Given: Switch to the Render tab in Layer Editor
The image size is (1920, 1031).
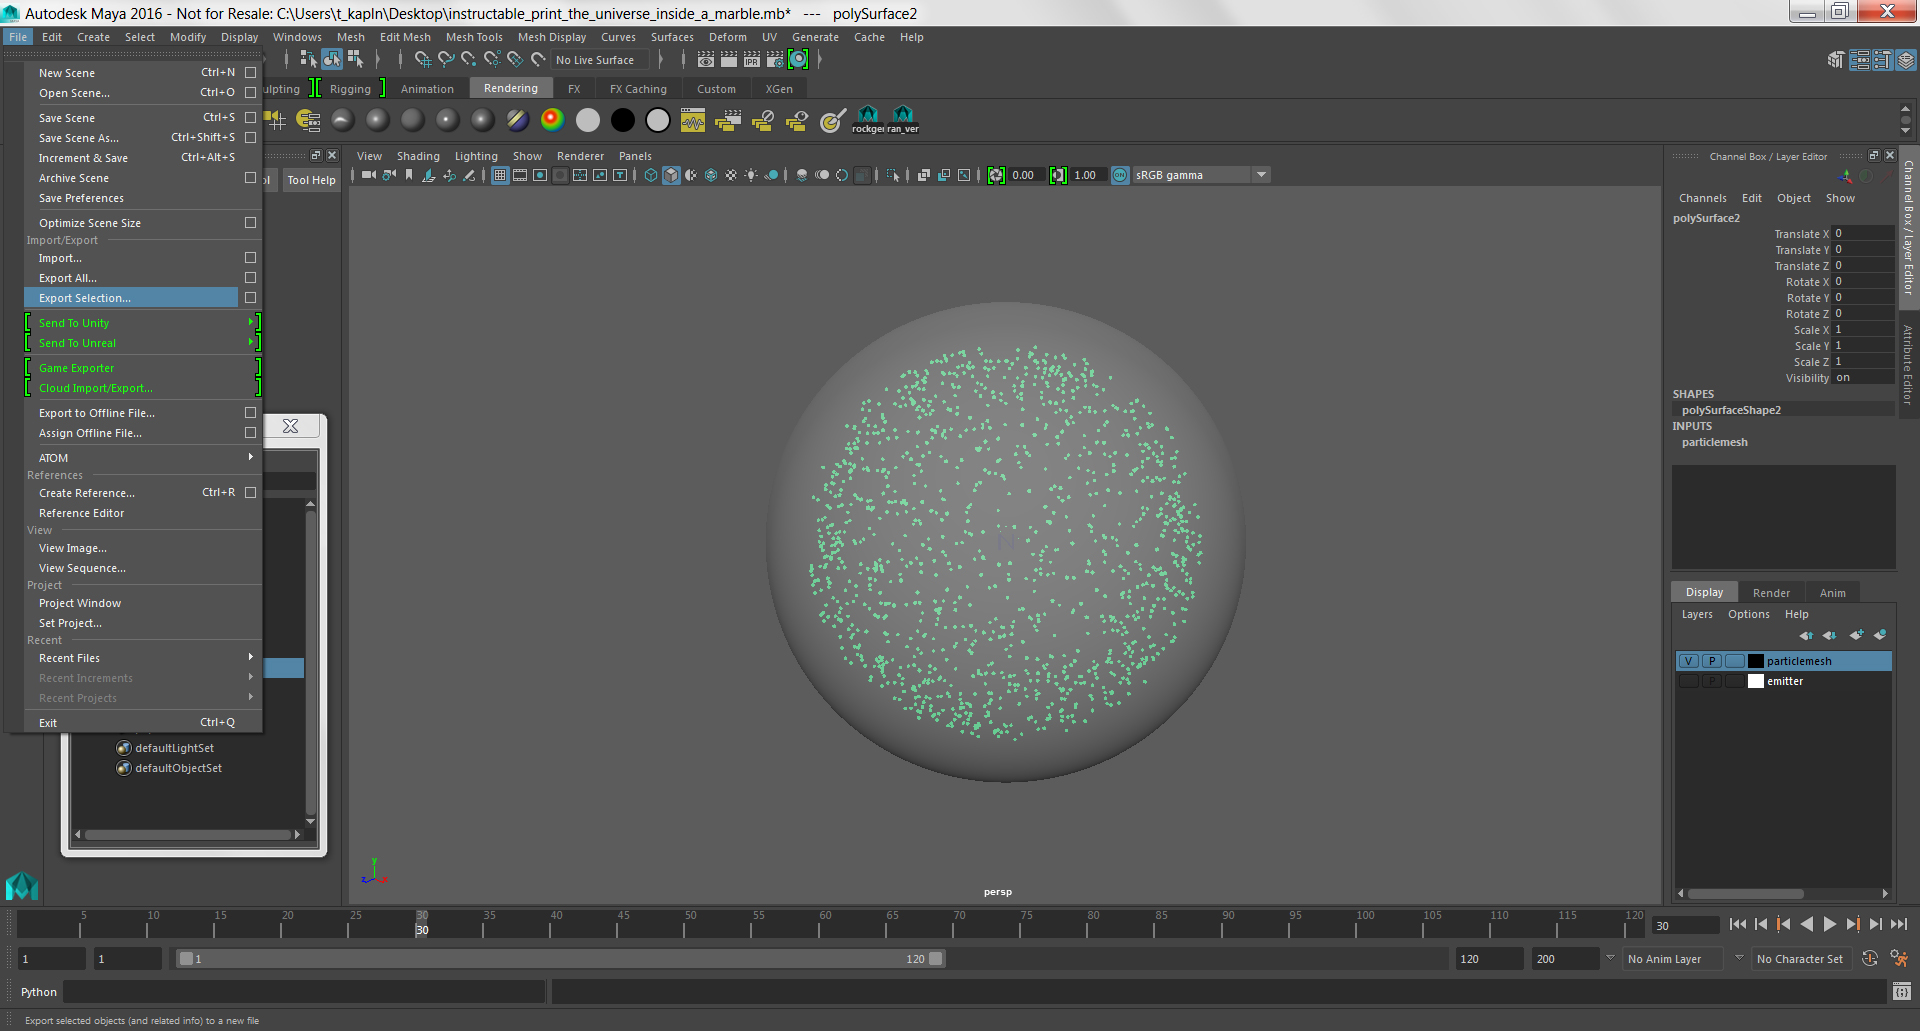Looking at the screenshot, I should pos(1771,593).
